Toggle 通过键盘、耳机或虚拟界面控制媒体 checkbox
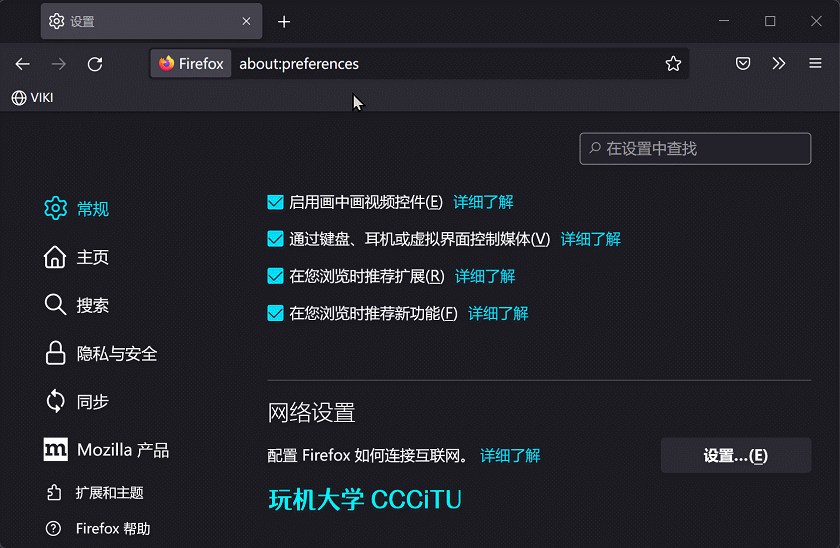This screenshot has height=548, width=840. click(276, 239)
